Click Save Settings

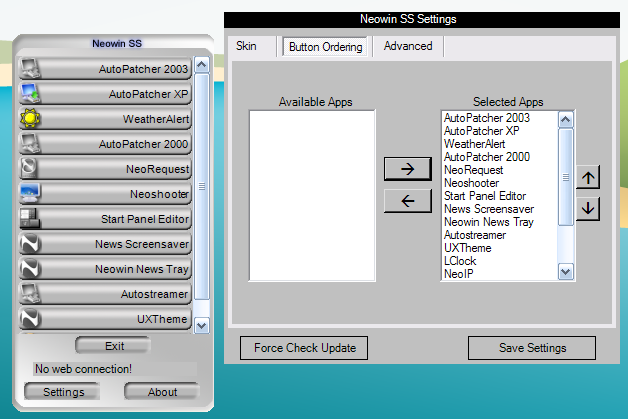532,348
